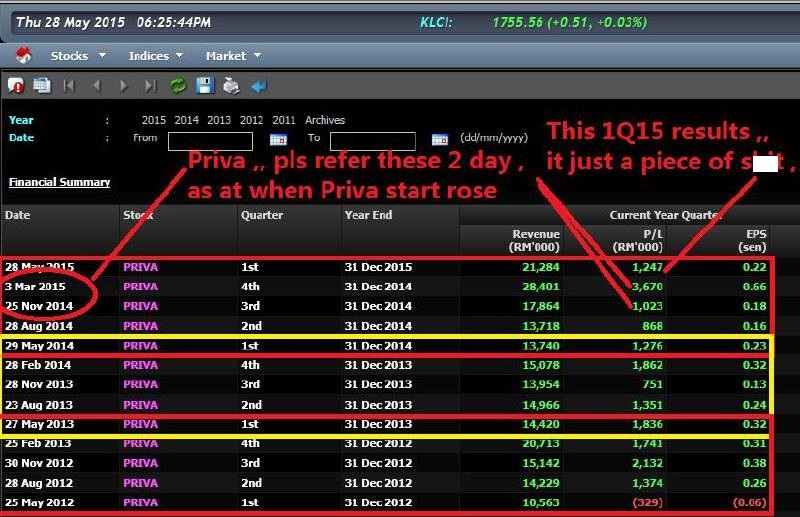
Task: Click the blue back arrow icon
Action: (259, 86)
